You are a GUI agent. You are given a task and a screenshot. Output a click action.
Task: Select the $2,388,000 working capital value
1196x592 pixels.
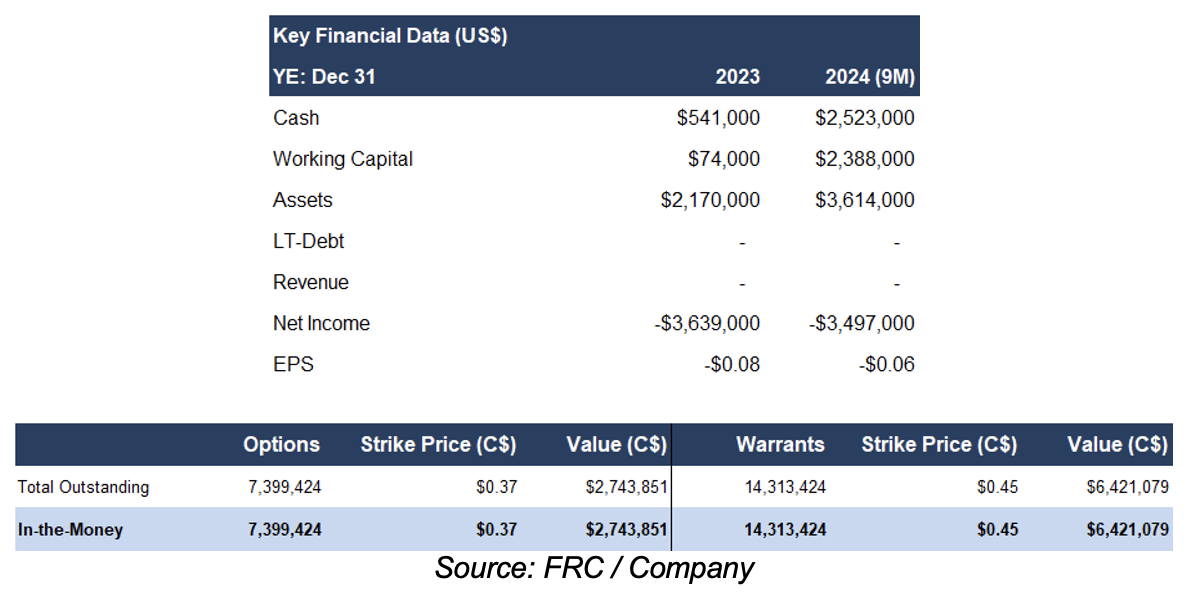pyautogui.click(x=864, y=159)
